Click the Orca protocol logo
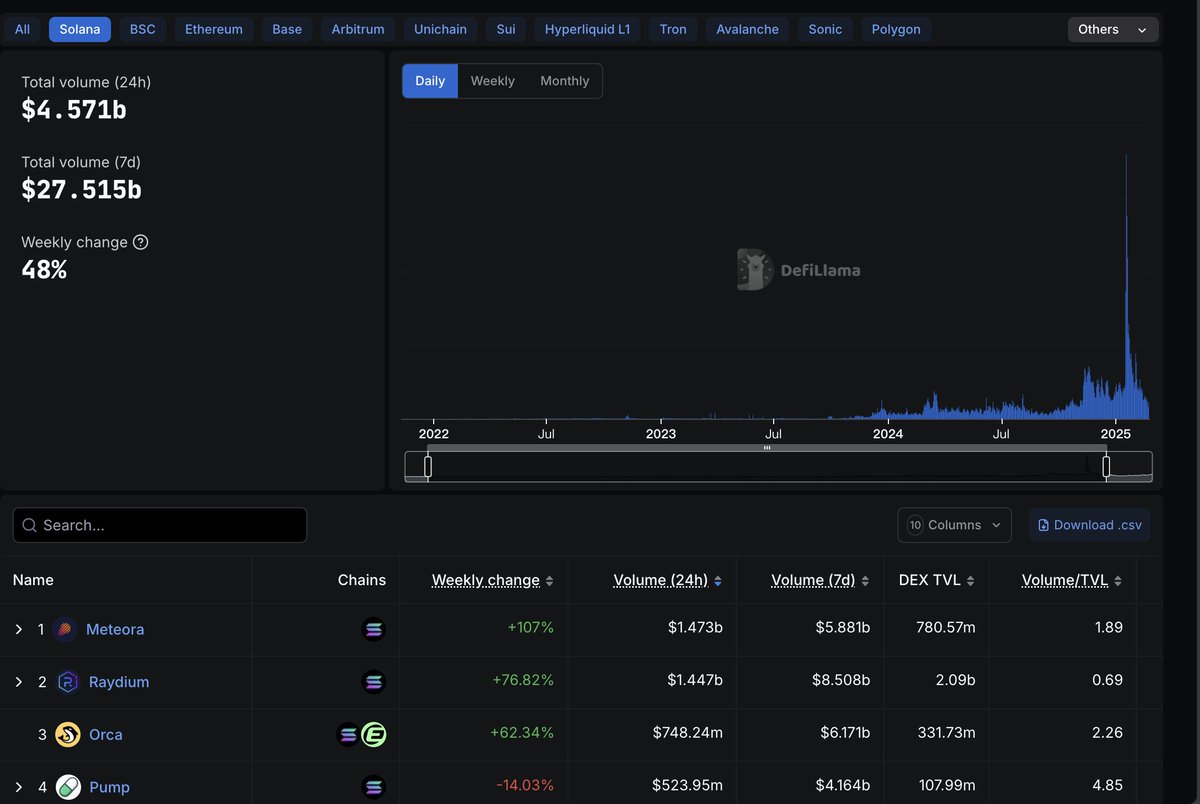The width and height of the screenshot is (1200, 804). click(67, 734)
